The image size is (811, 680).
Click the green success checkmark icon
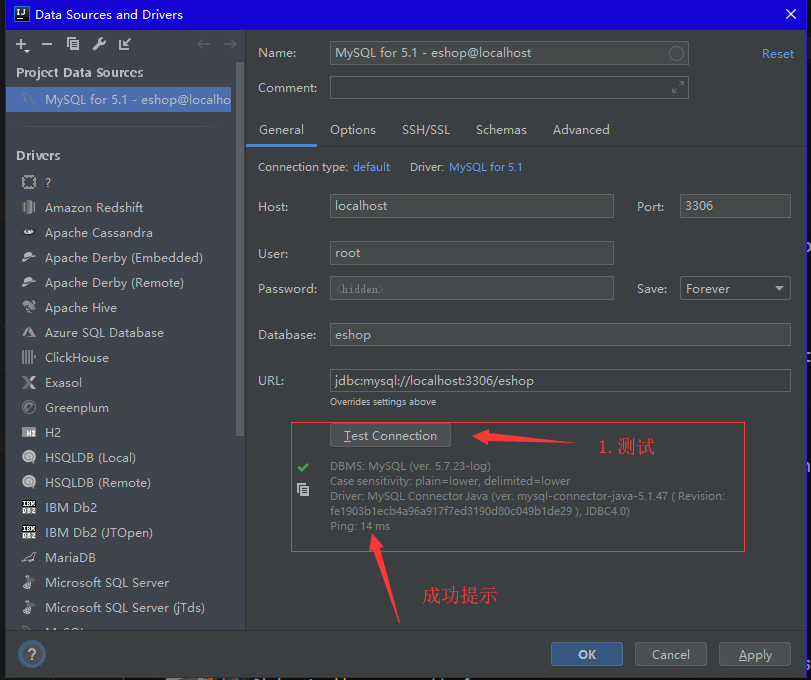tap(303, 467)
